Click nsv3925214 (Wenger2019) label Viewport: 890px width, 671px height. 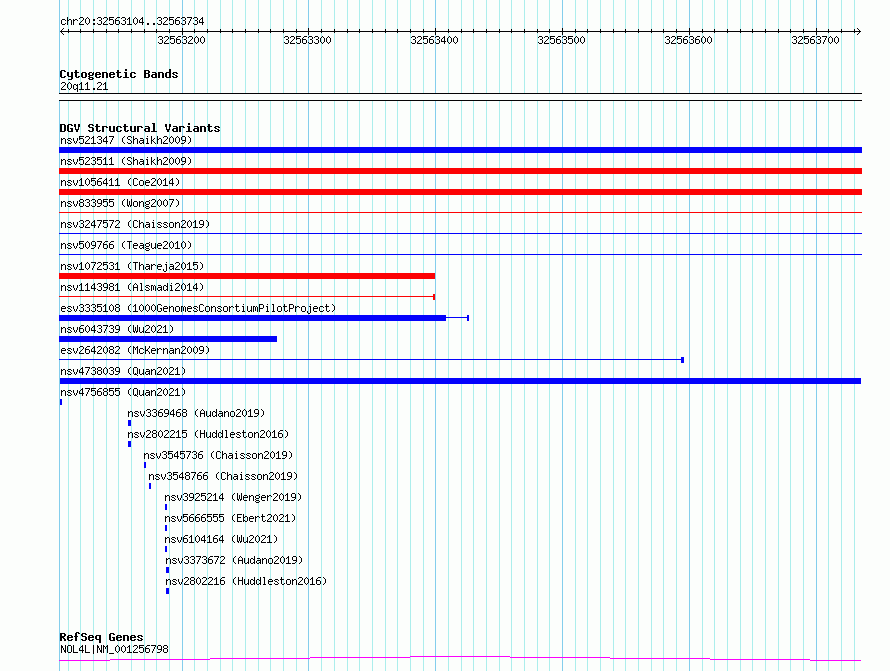tap(233, 497)
